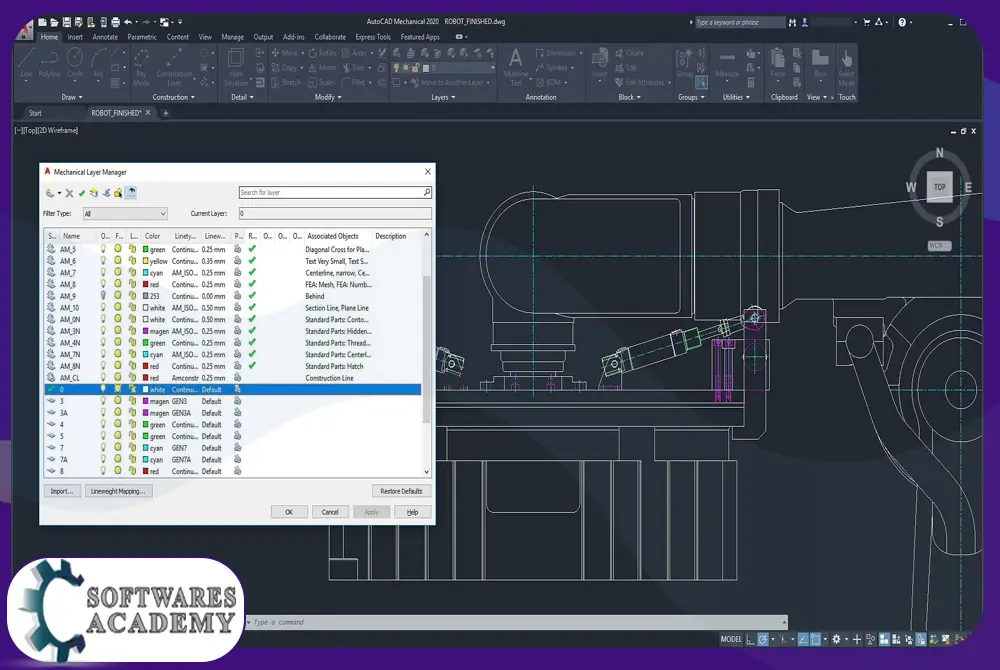The width and height of the screenshot is (1000, 670).
Task: Toggle the freeze sun icon for layer AM_7
Action: [118, 272]
